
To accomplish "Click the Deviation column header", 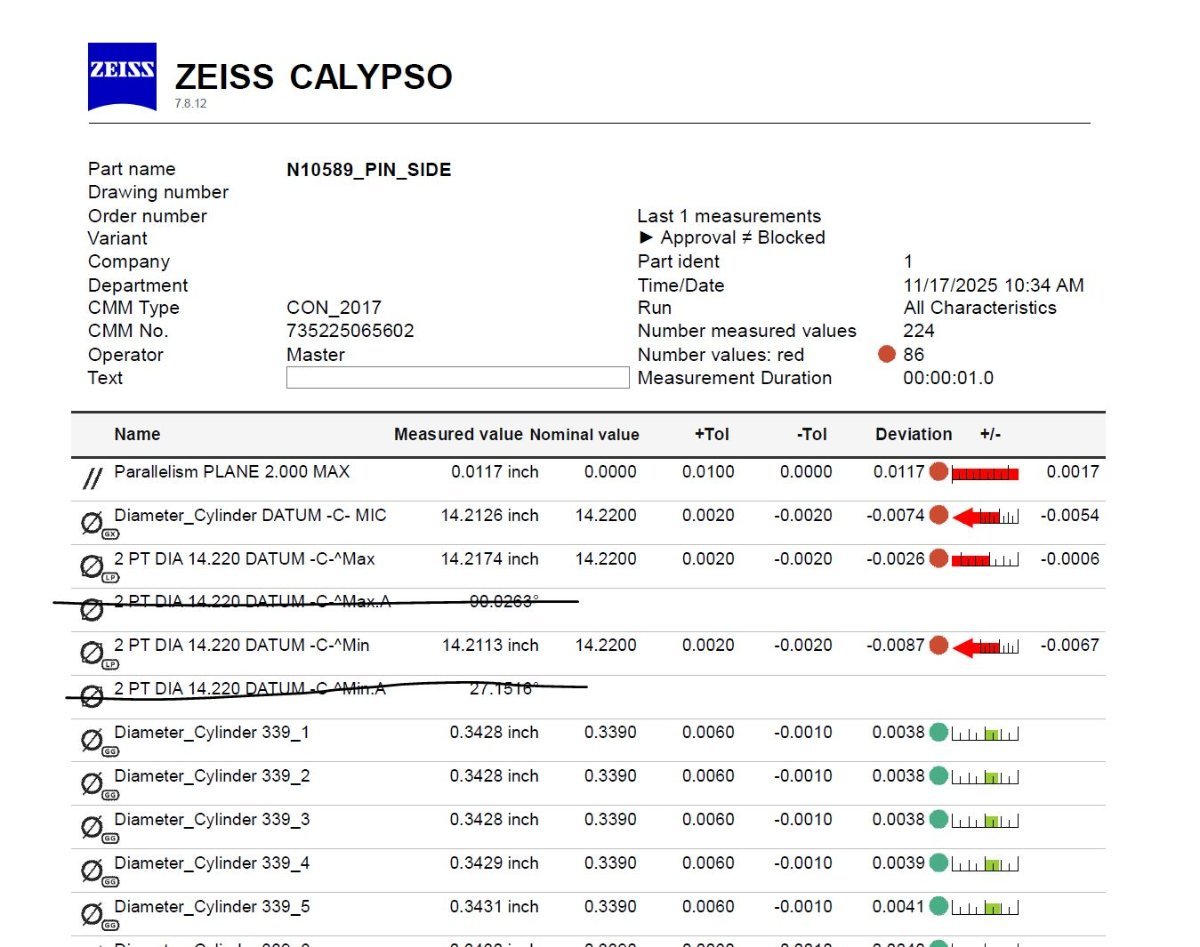I will [x=913, y=434].
